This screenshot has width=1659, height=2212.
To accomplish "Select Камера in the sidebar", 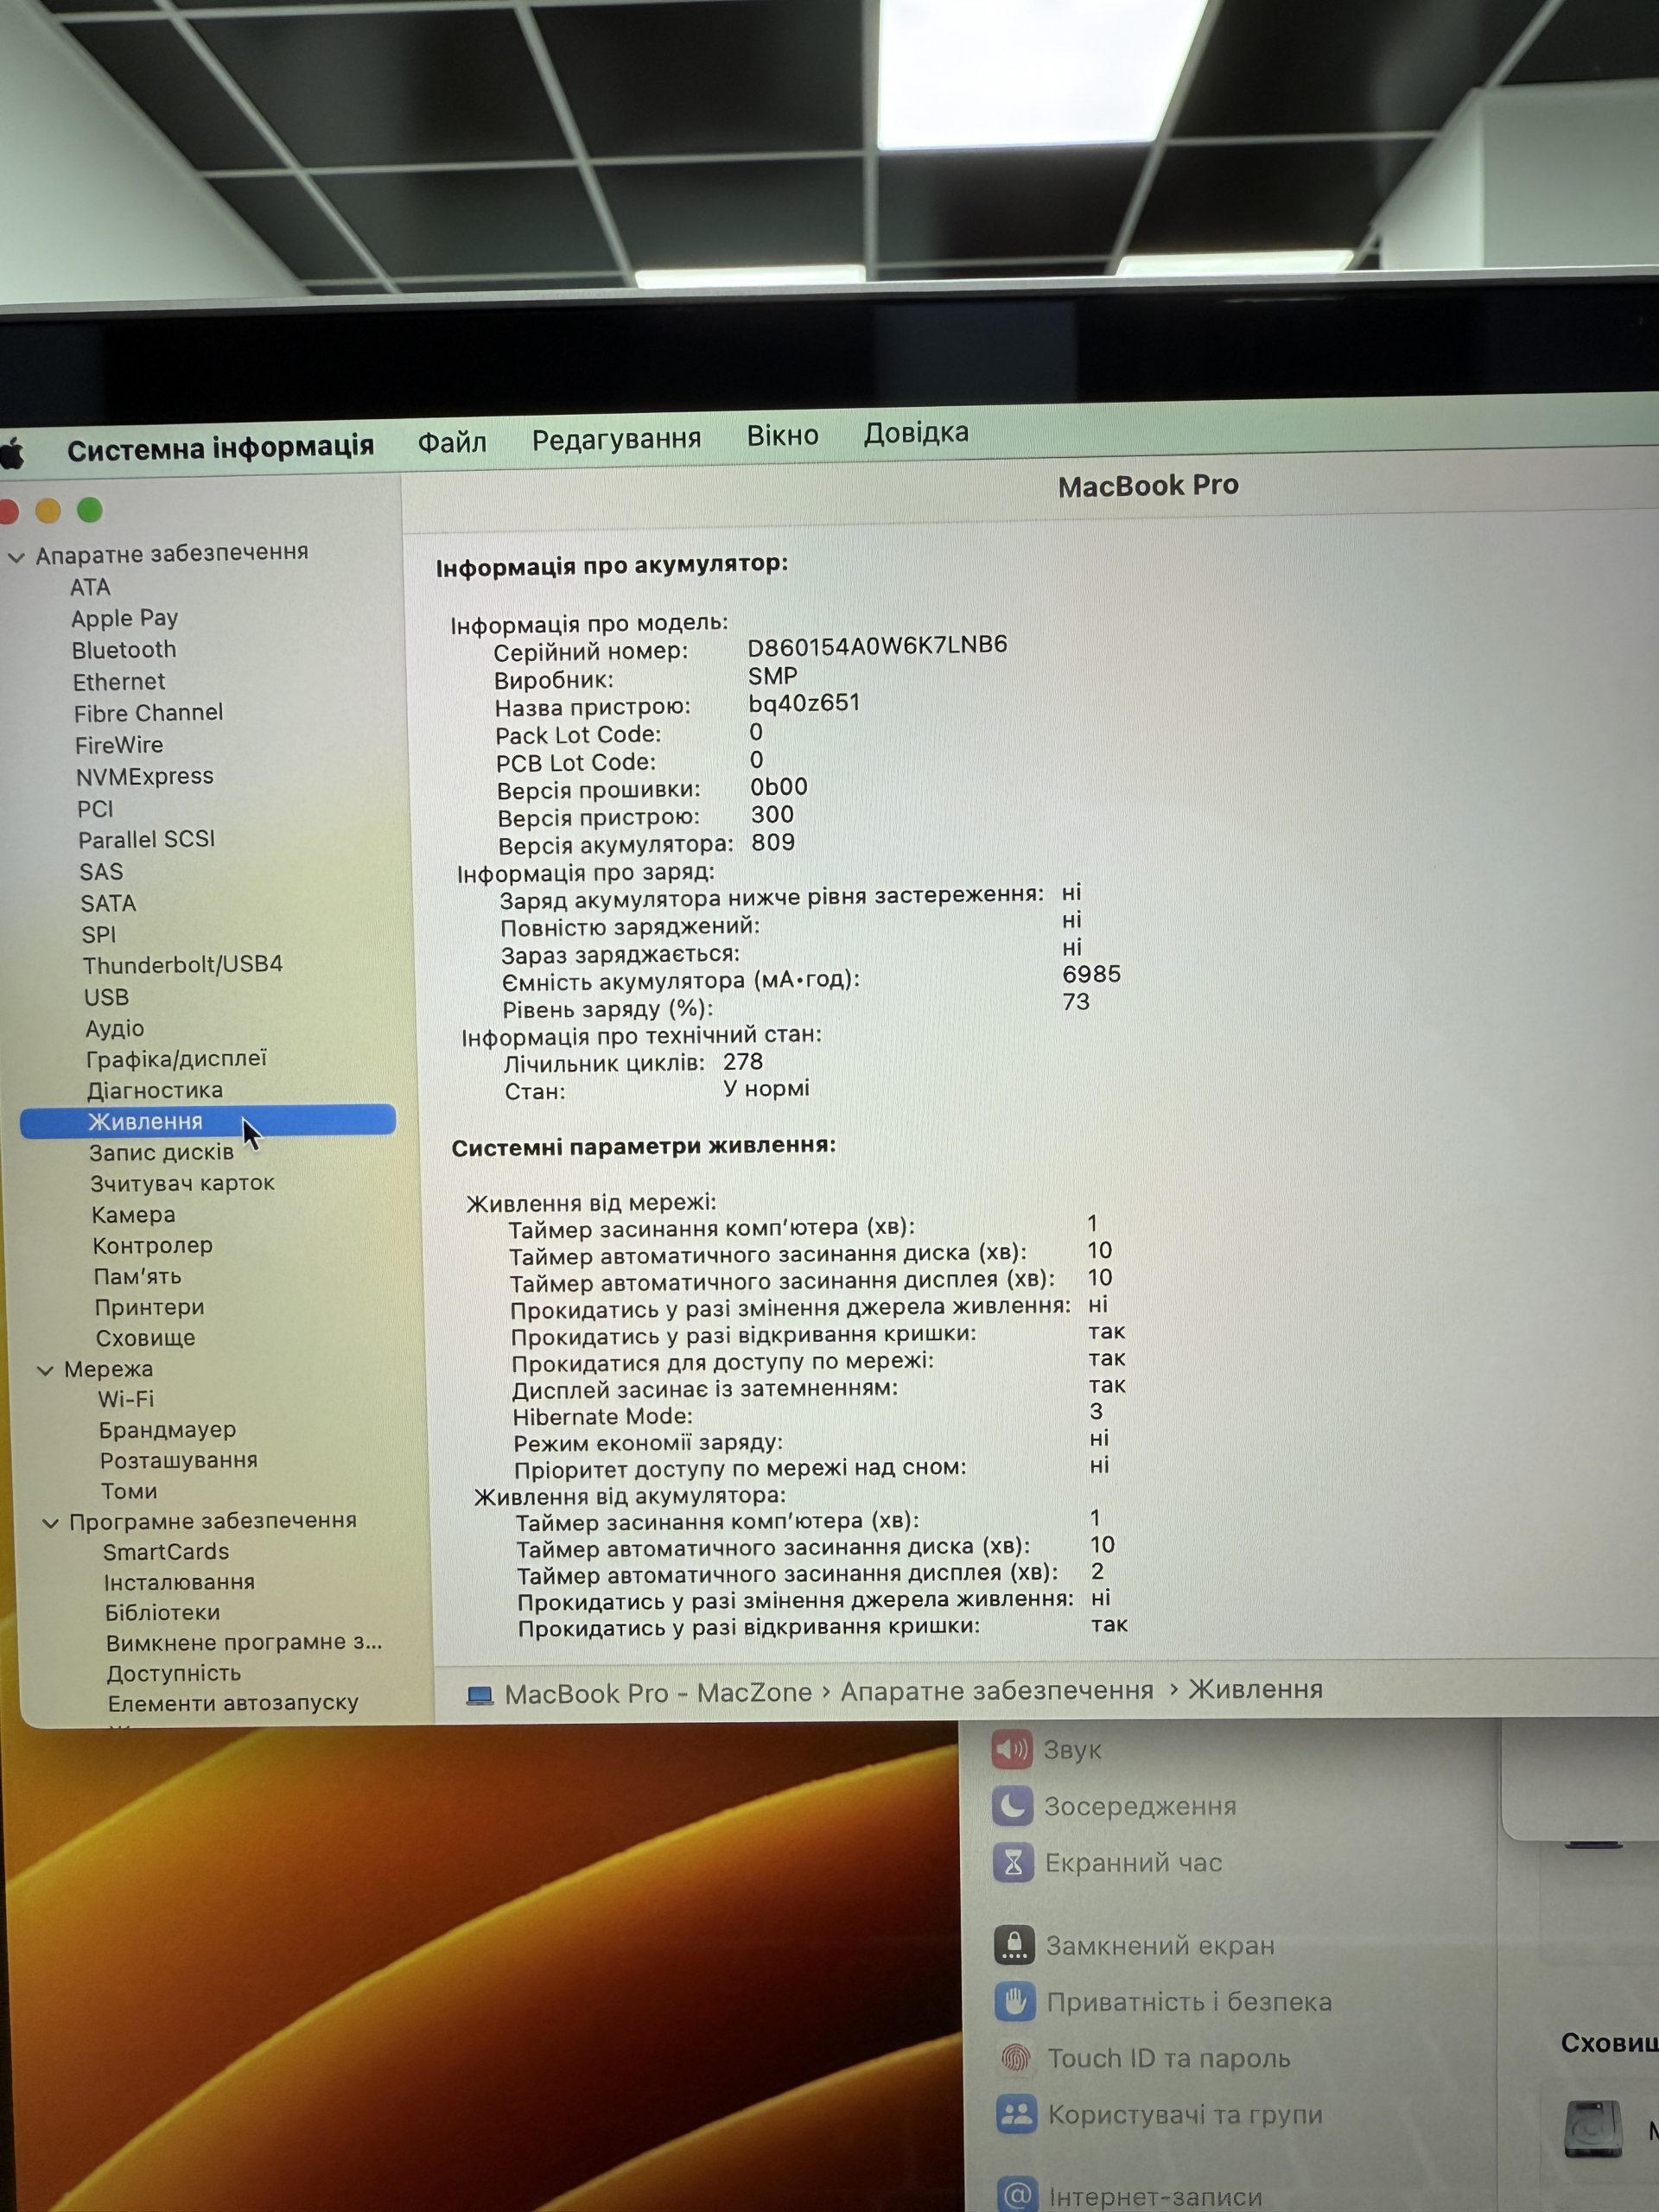I will (x=133, y=1215).
